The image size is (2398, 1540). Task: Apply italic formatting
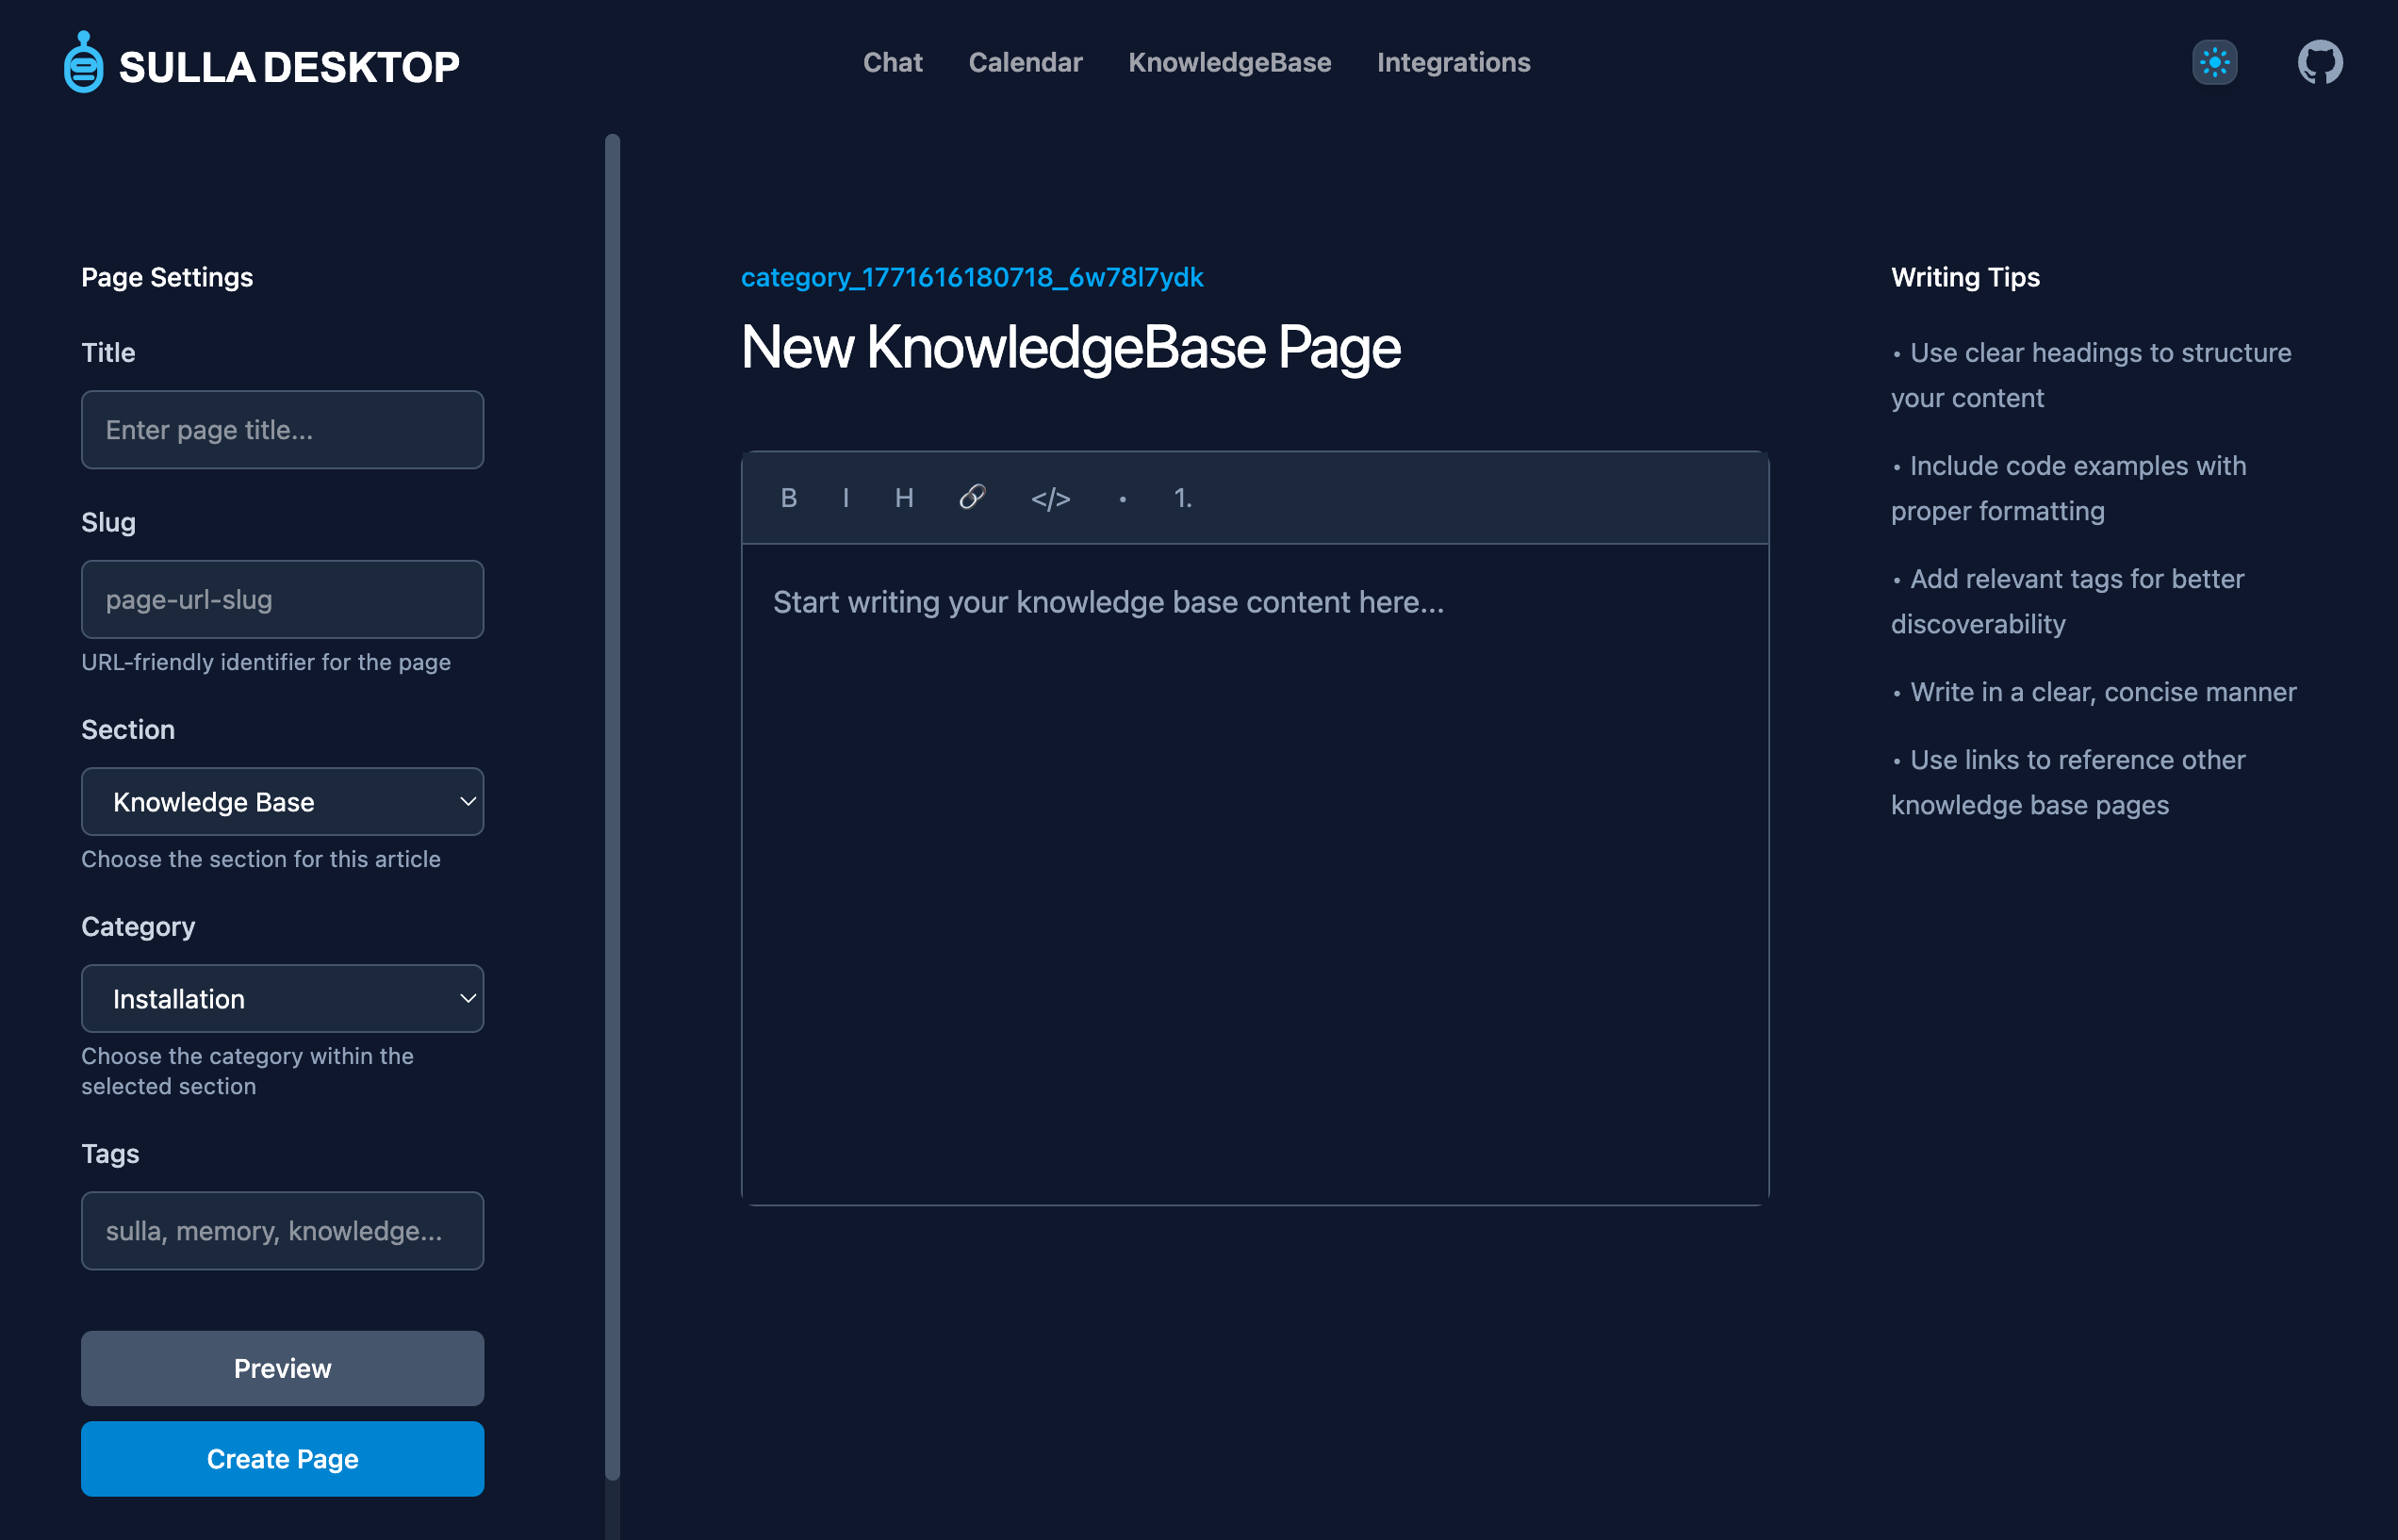[846, 497]
